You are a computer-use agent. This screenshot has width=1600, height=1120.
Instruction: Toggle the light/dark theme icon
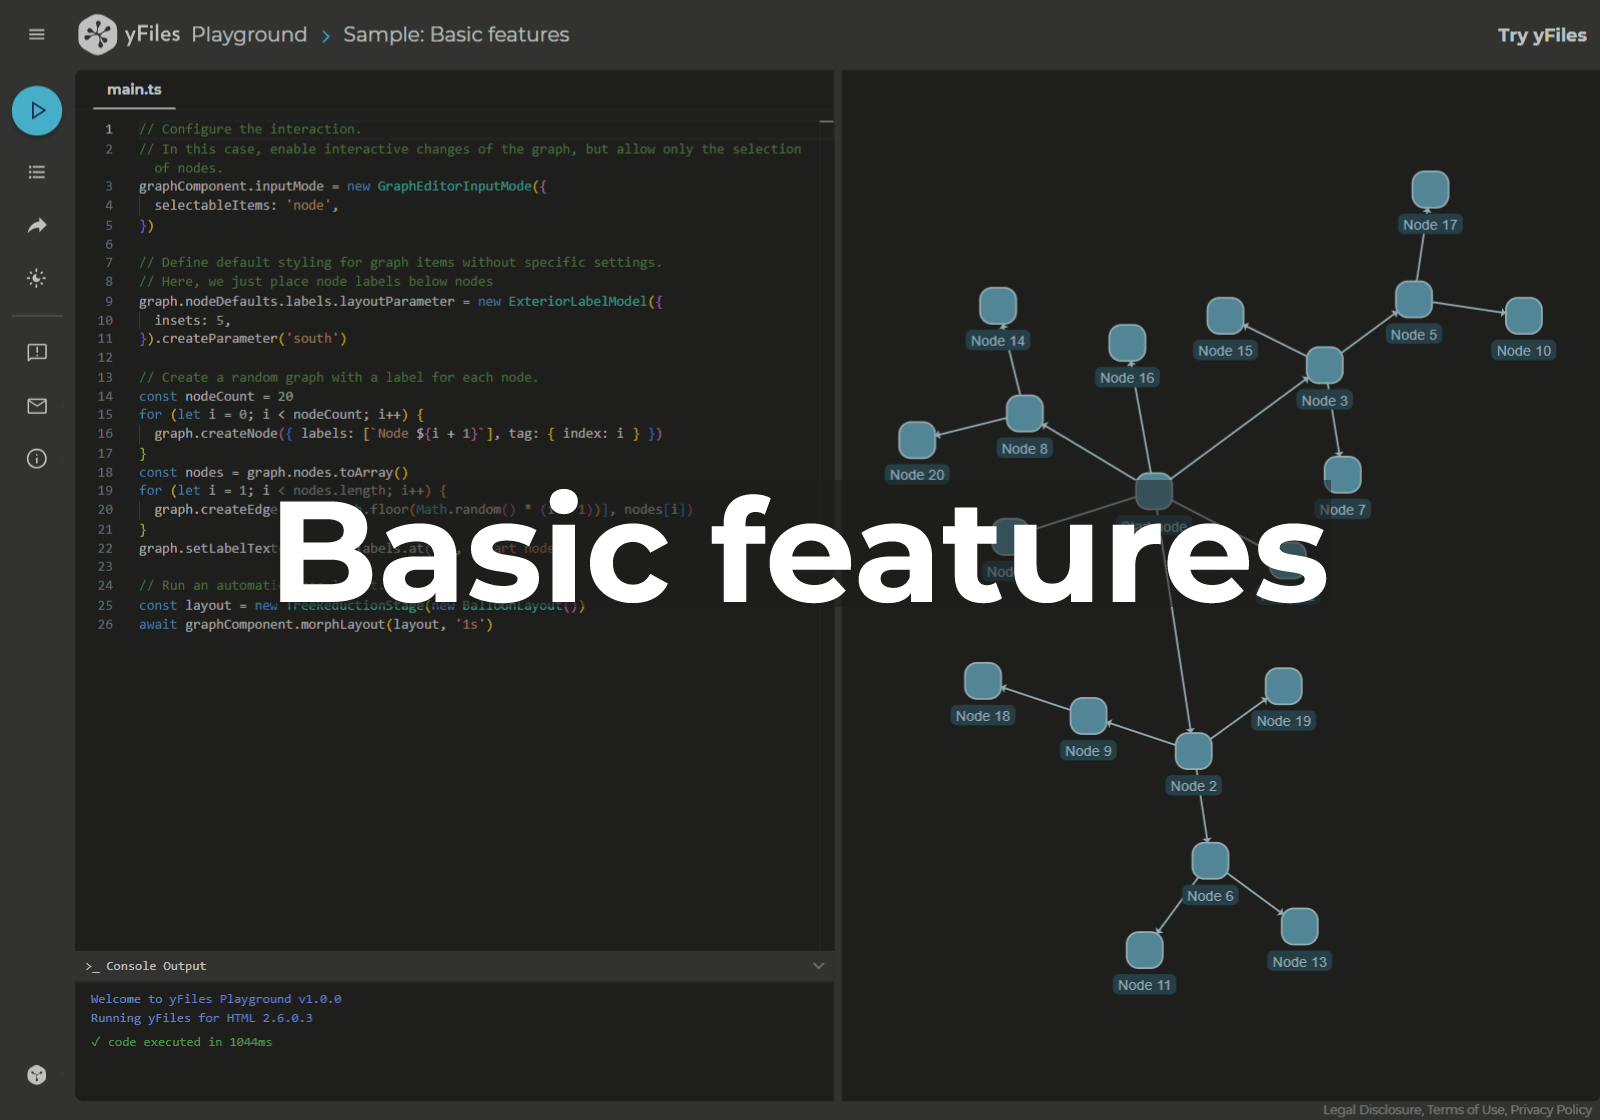(x=37, y=278)
